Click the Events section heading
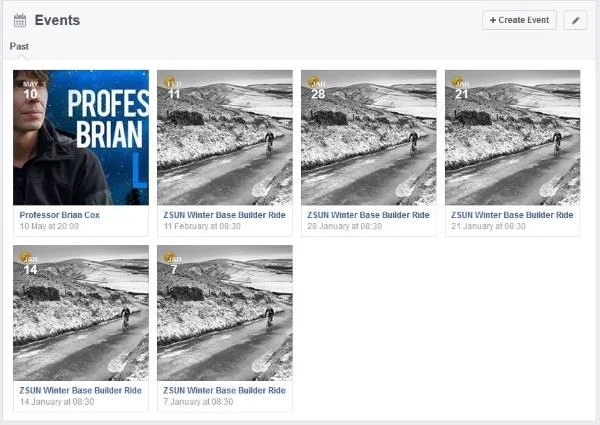600x425 pixels. click(57, 20)
